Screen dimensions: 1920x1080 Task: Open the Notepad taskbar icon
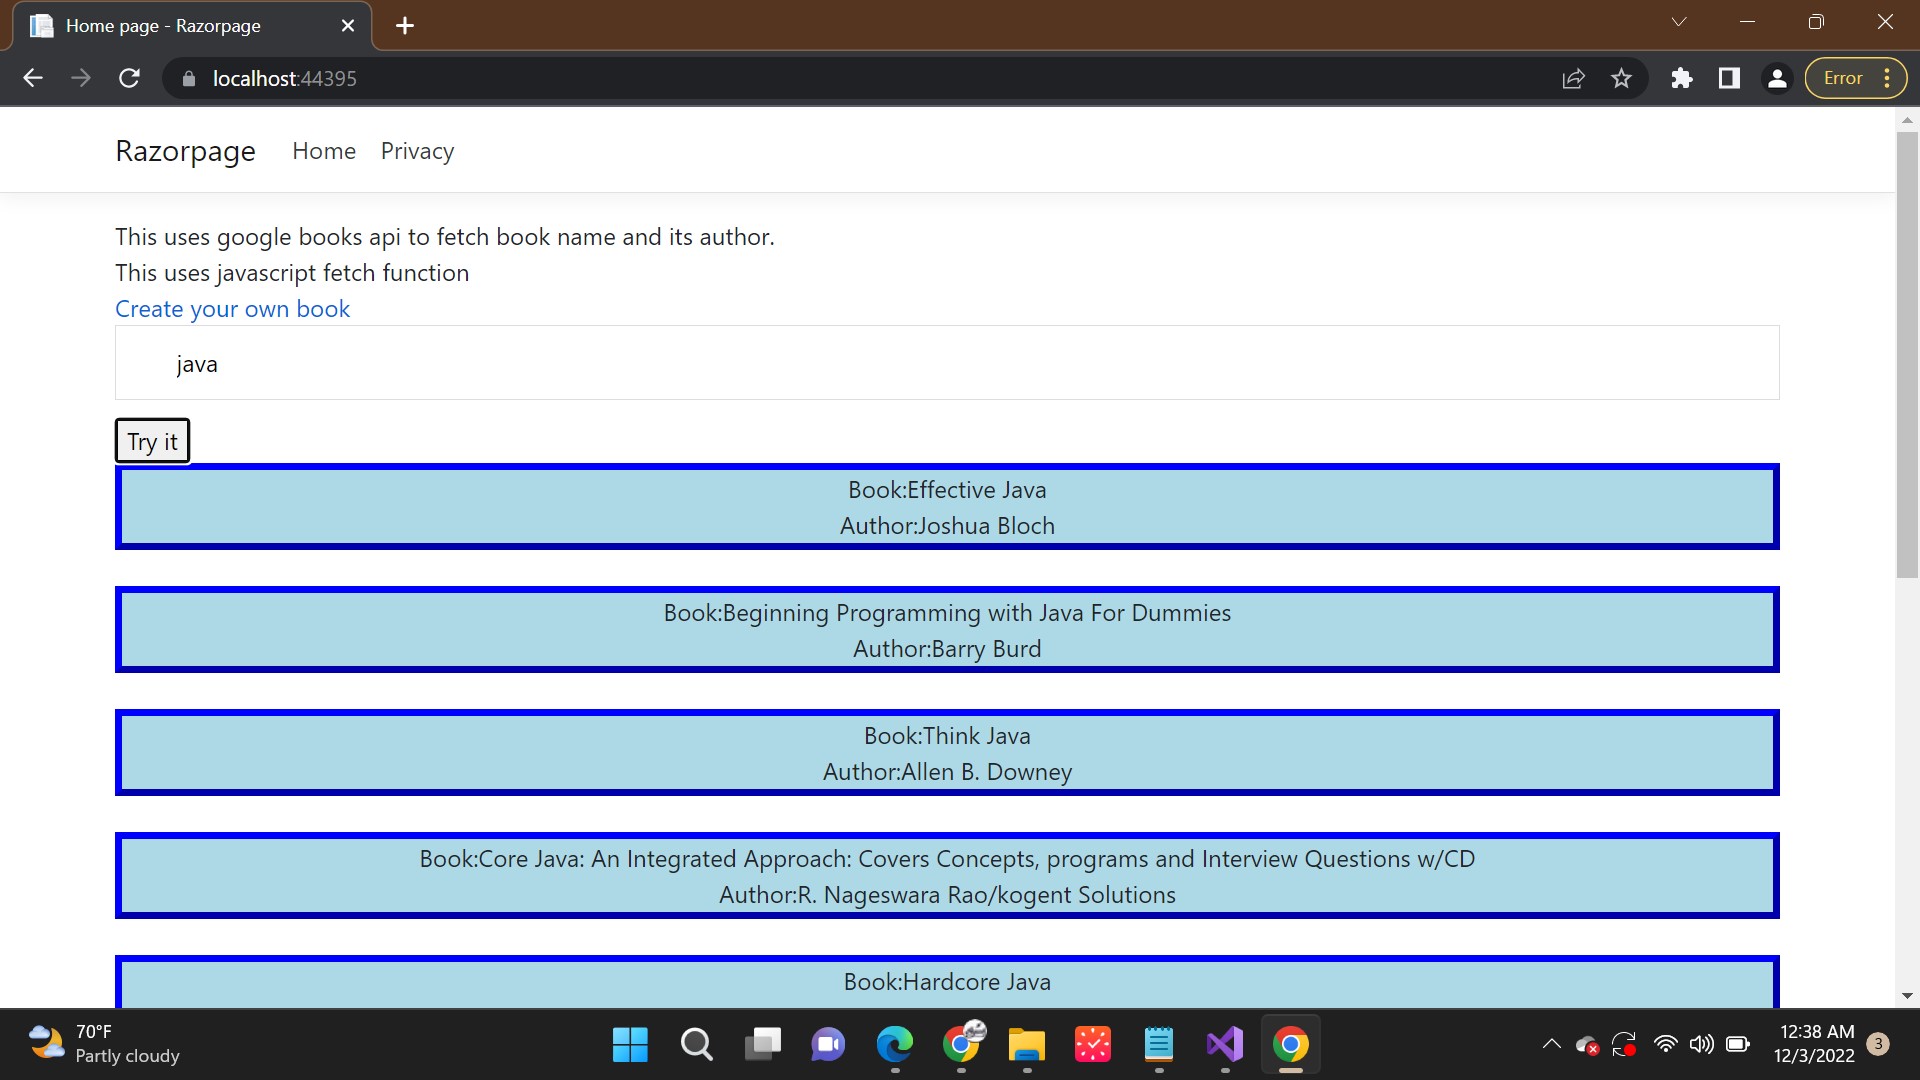[x=1158, y=1045]
